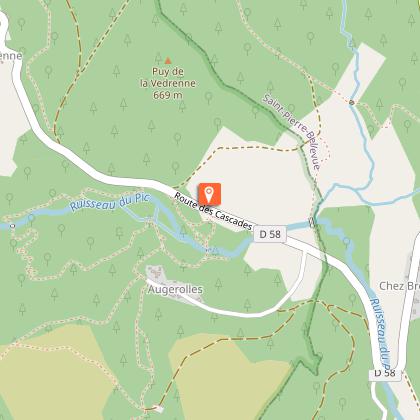This screenshot has width=420, height=420.
Task: Click the lower D 58 road shield
Action: point(384,373)
